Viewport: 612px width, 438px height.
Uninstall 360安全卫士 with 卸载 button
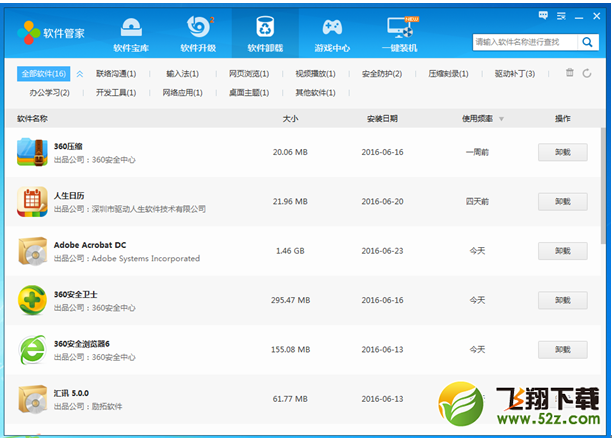[562, 300]
